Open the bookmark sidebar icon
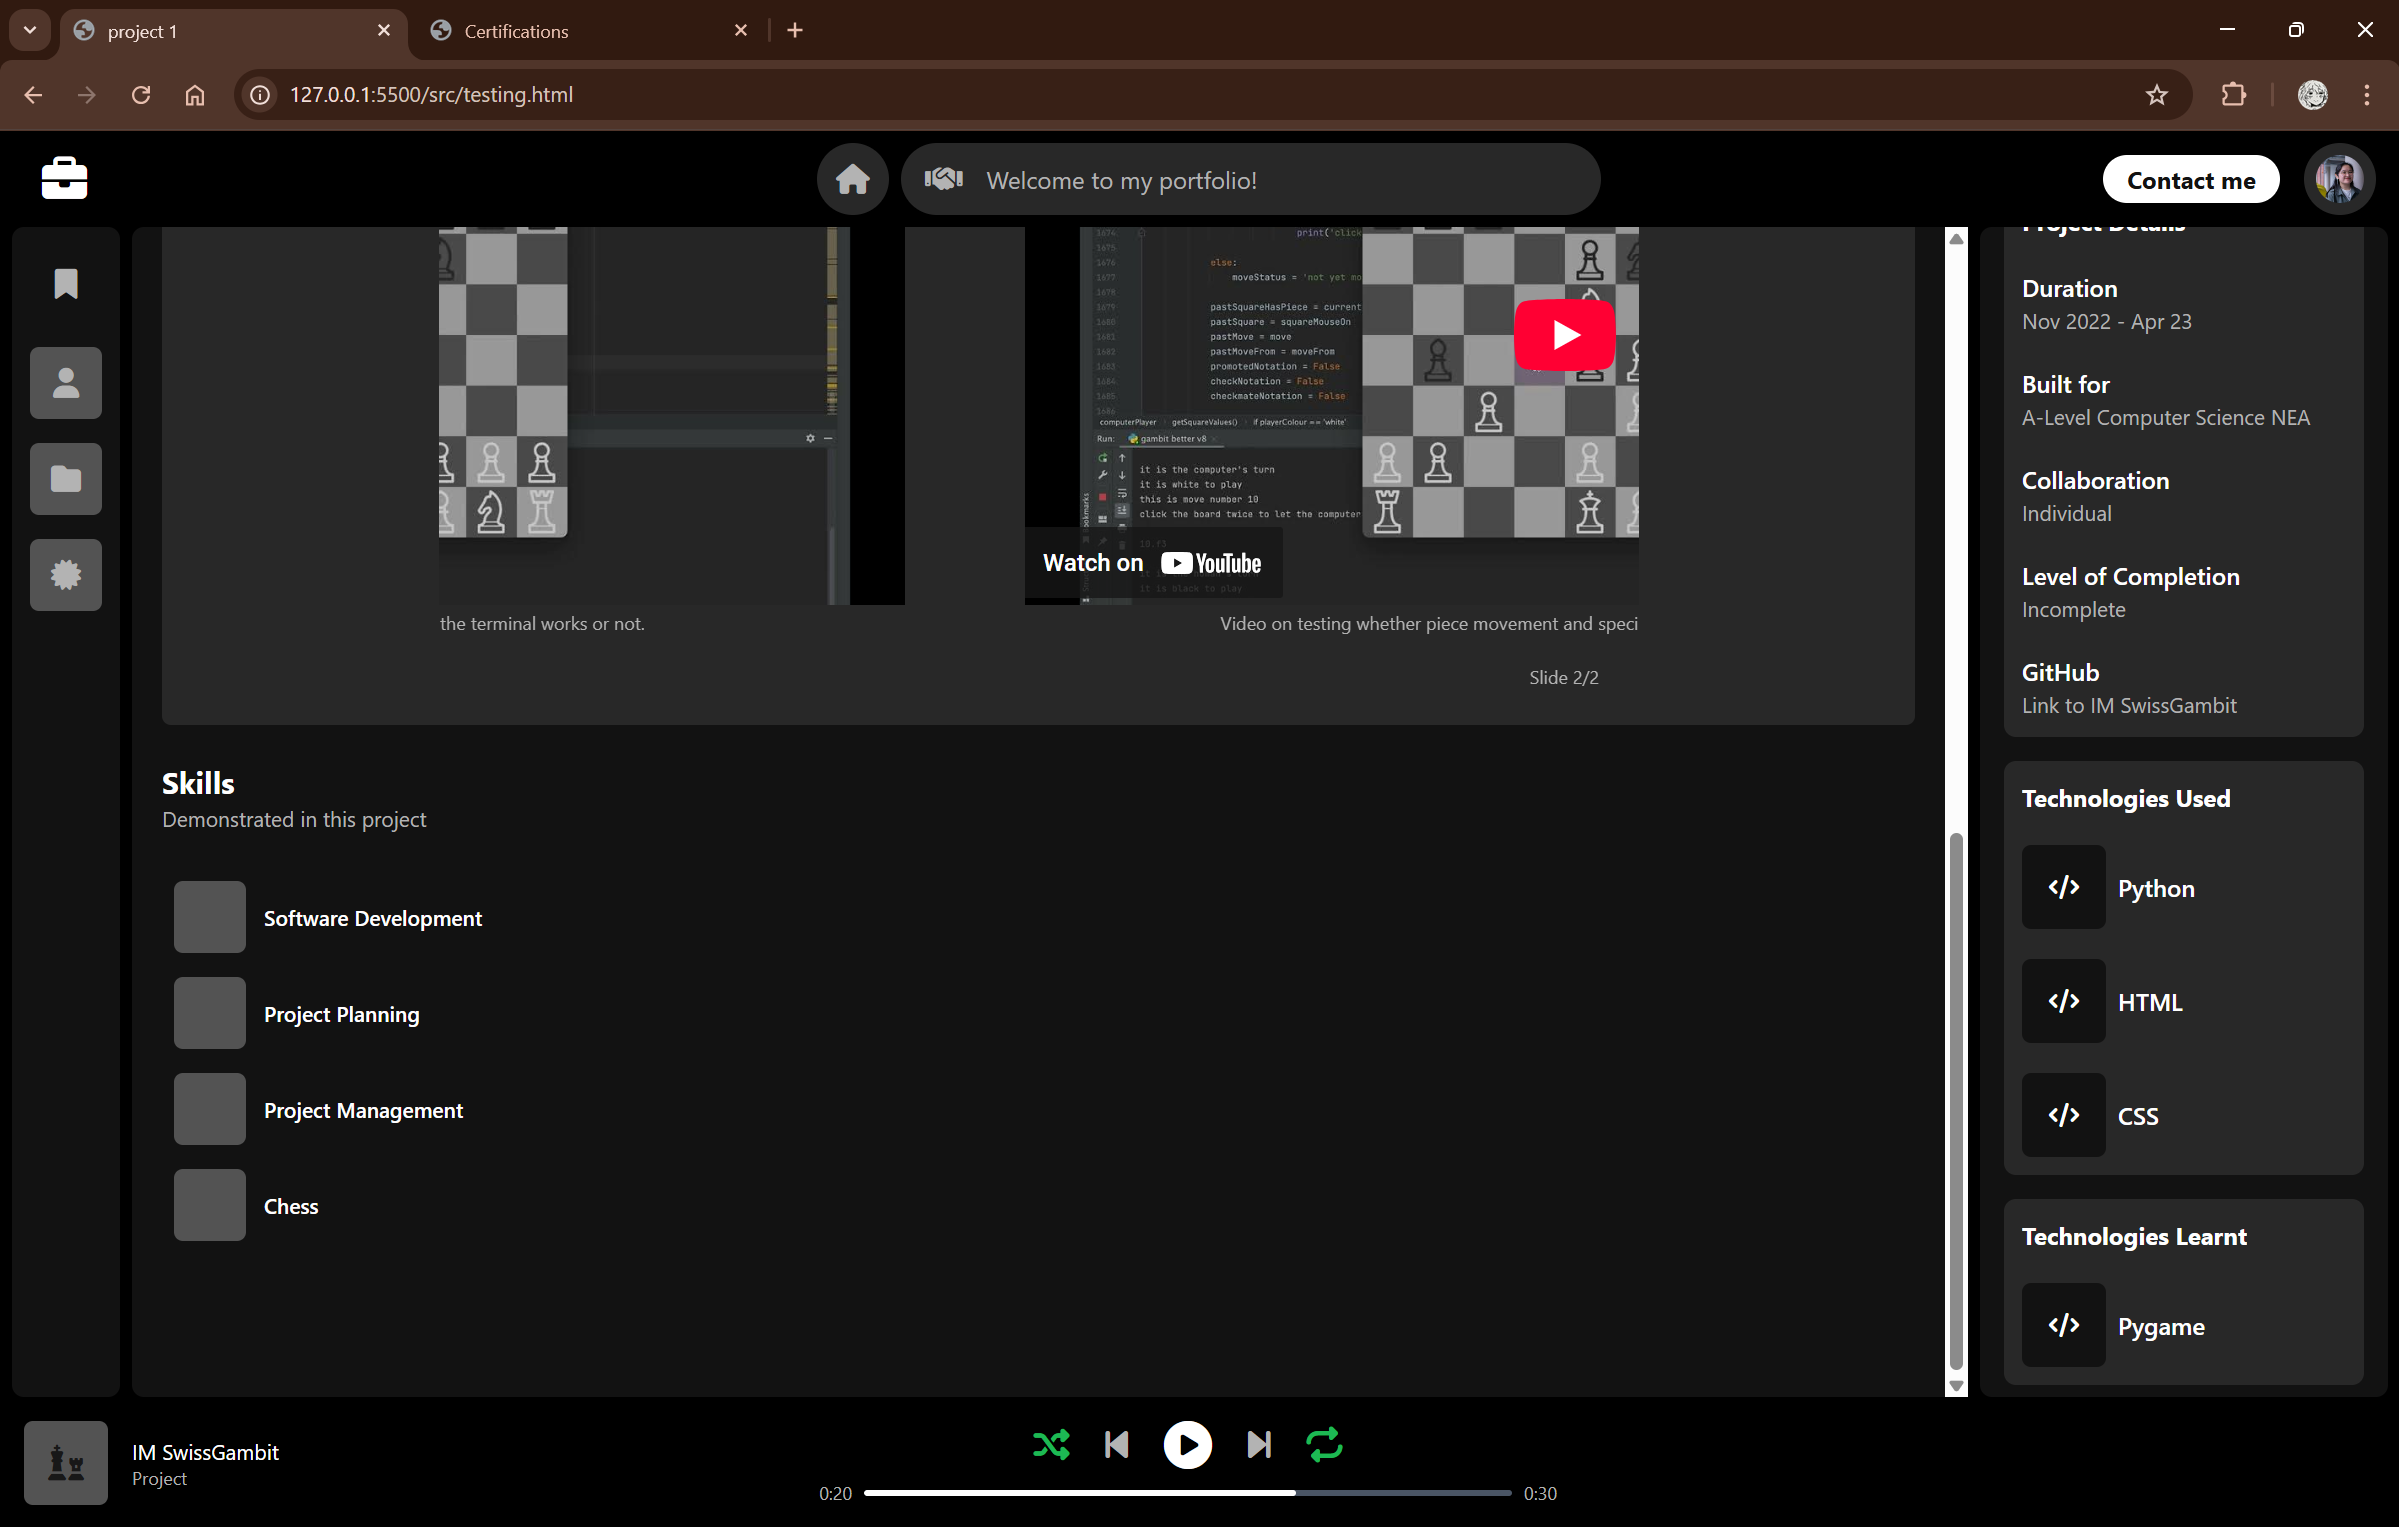This screenshot has width=2399, height=1527. pos(66,284)
